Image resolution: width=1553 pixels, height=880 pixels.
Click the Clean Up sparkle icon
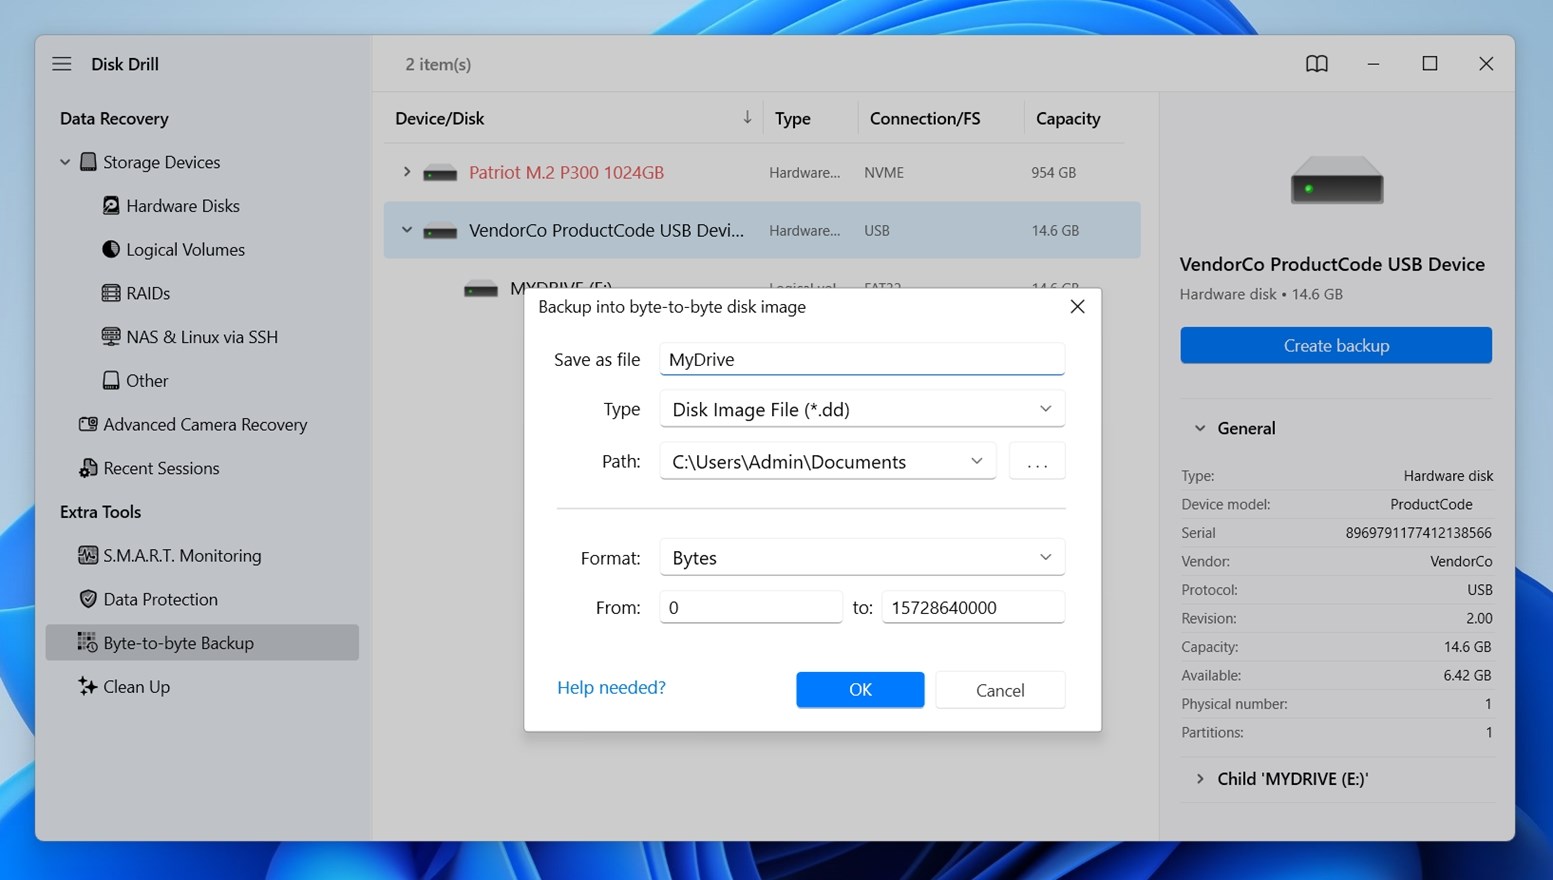click(x=88, y=686)
